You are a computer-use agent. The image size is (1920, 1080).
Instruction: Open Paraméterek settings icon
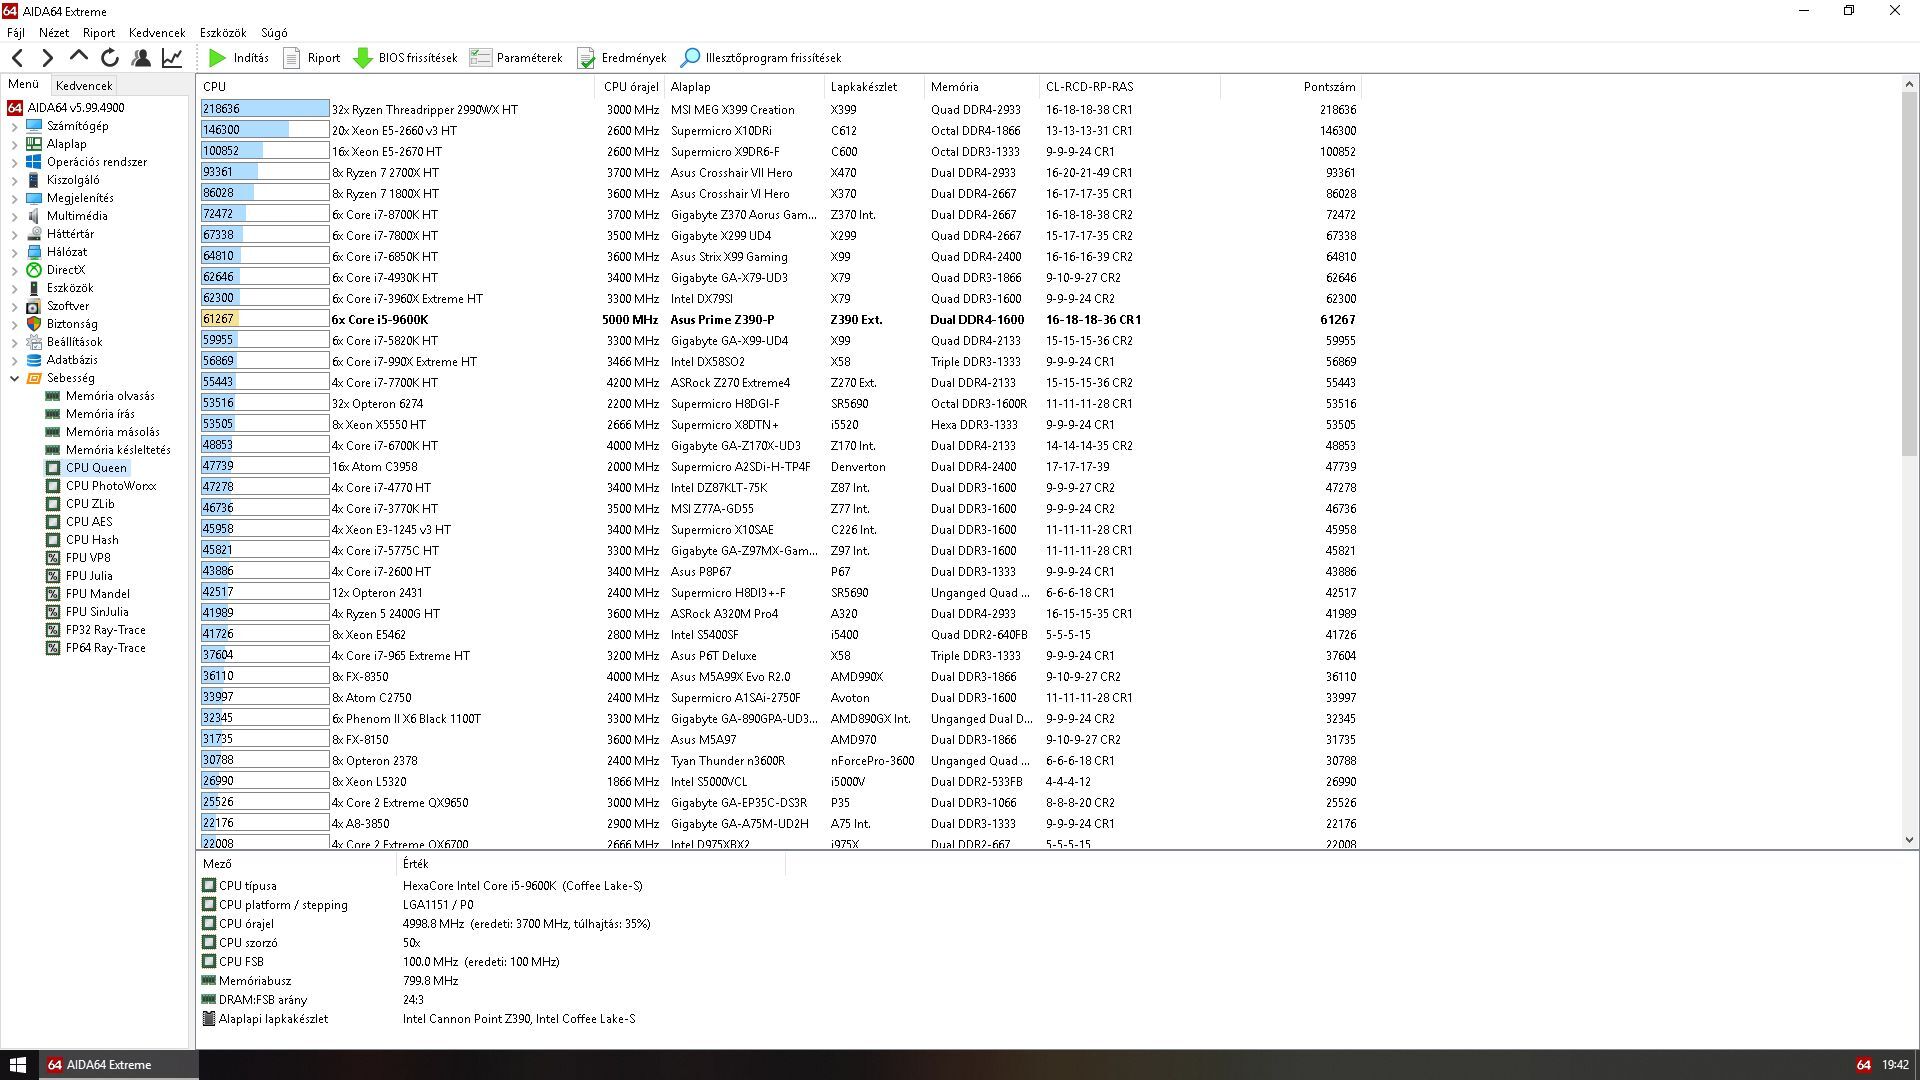point(480,58)
